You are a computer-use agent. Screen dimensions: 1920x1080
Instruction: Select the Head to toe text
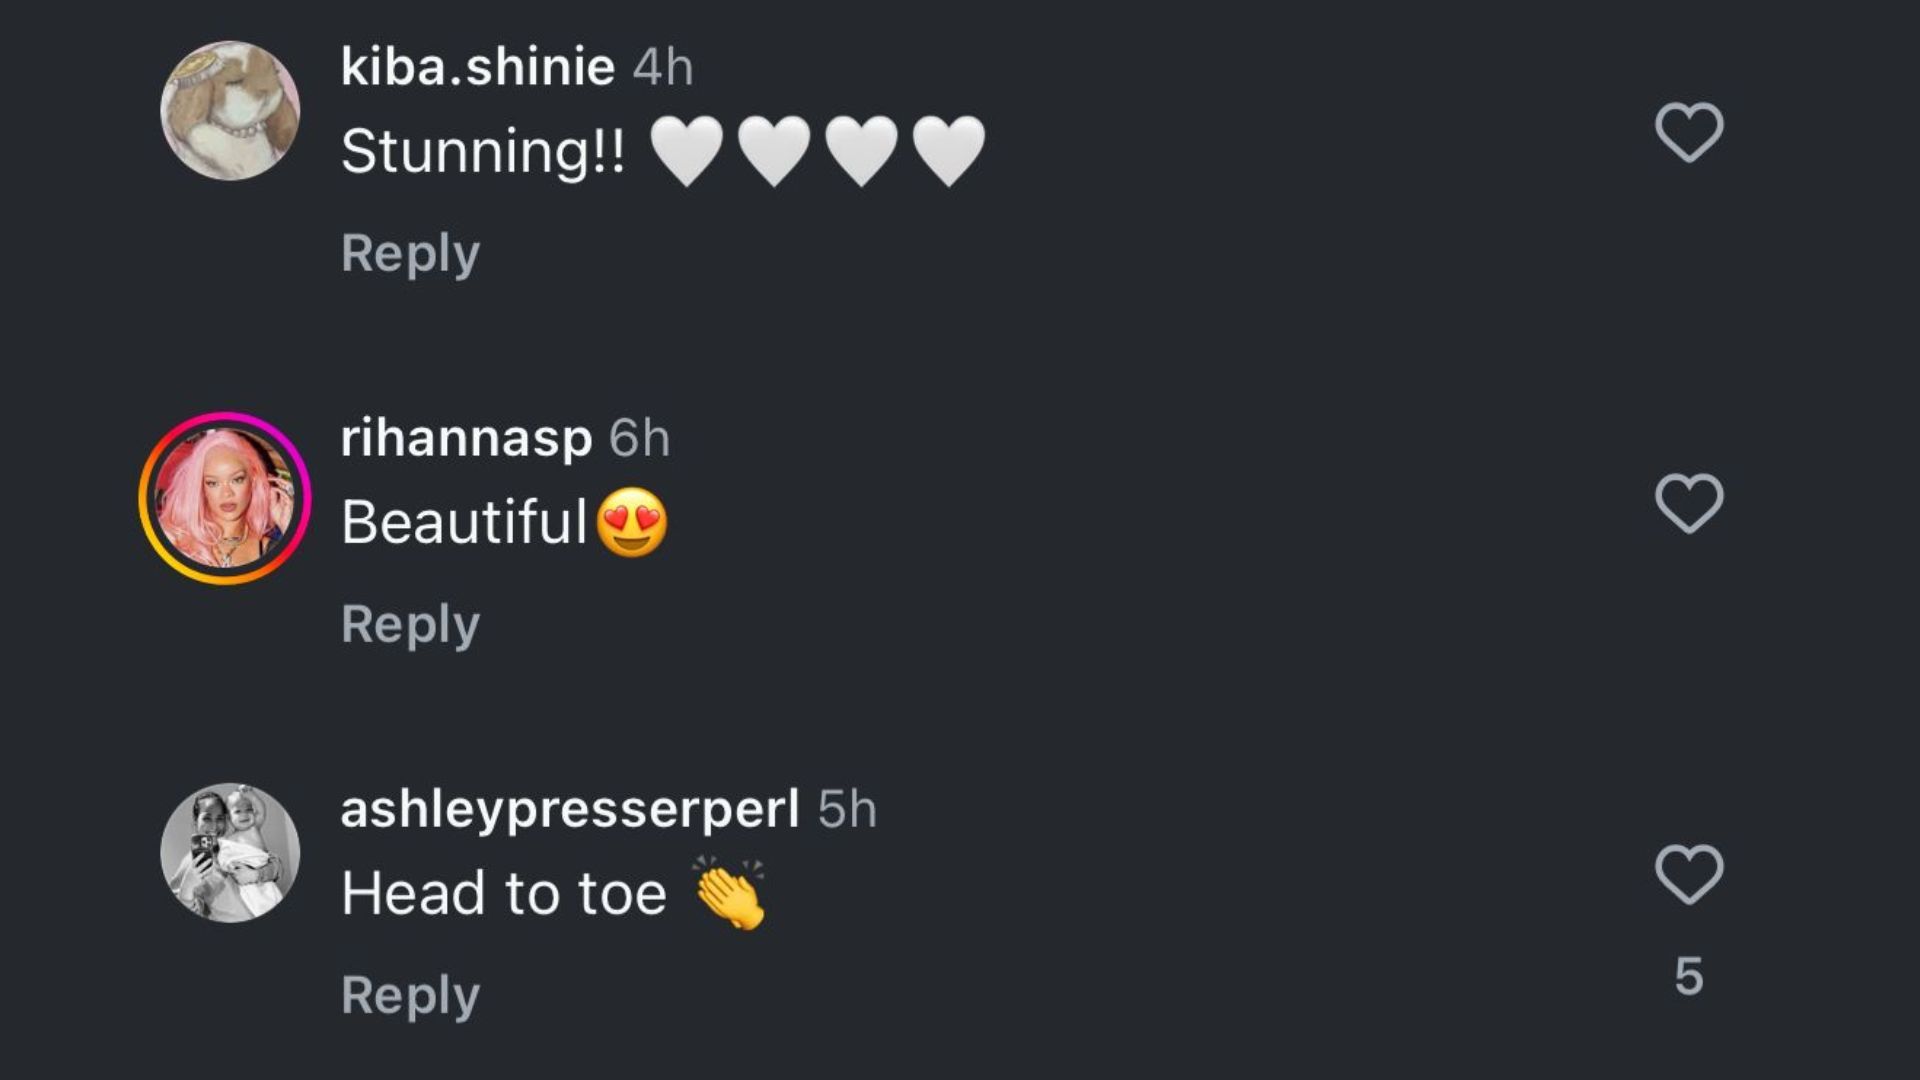coord(504,893)
